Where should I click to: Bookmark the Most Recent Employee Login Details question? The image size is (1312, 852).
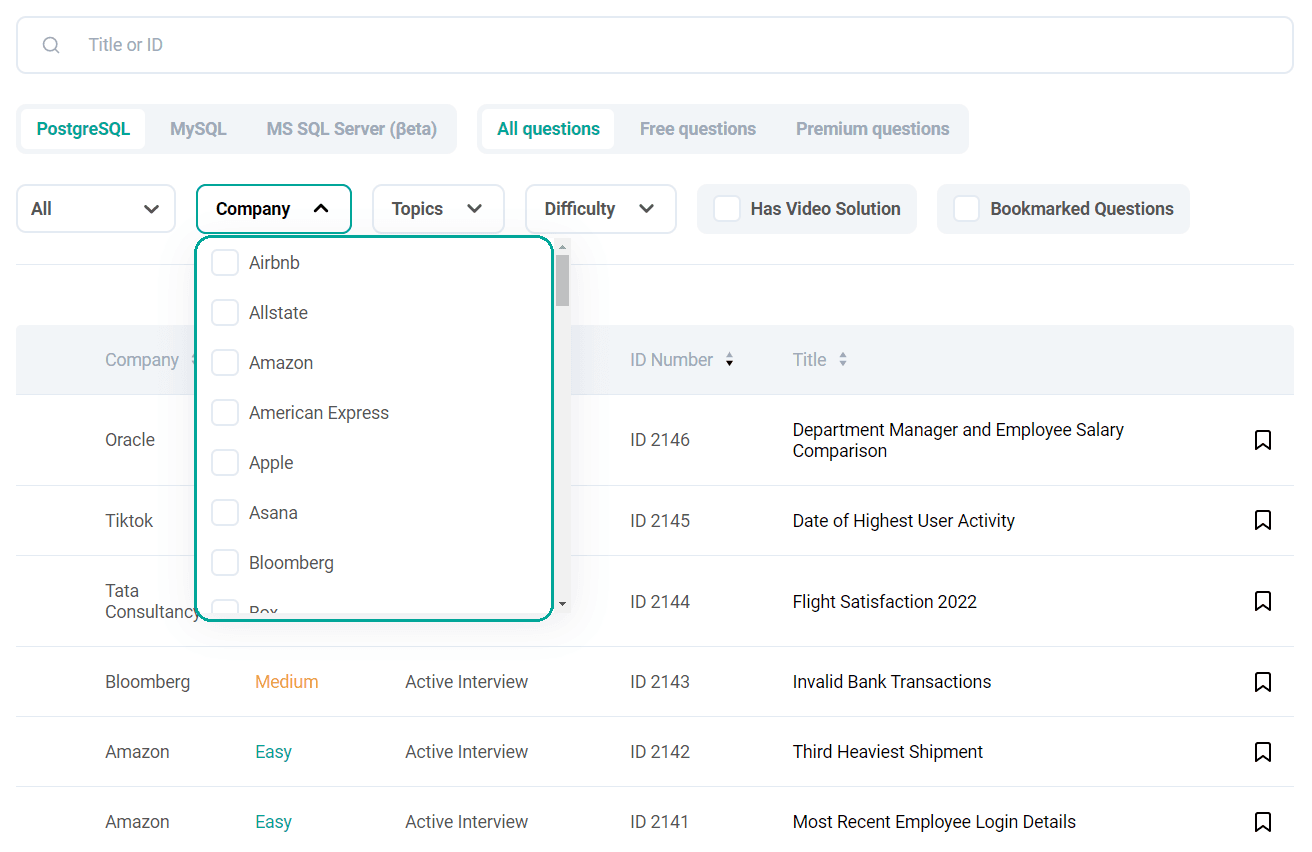click(1262, 821)
